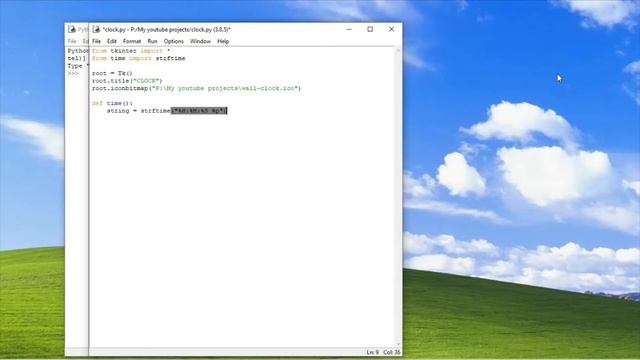Close the clock.py editor window

click(x=391, y=29)
